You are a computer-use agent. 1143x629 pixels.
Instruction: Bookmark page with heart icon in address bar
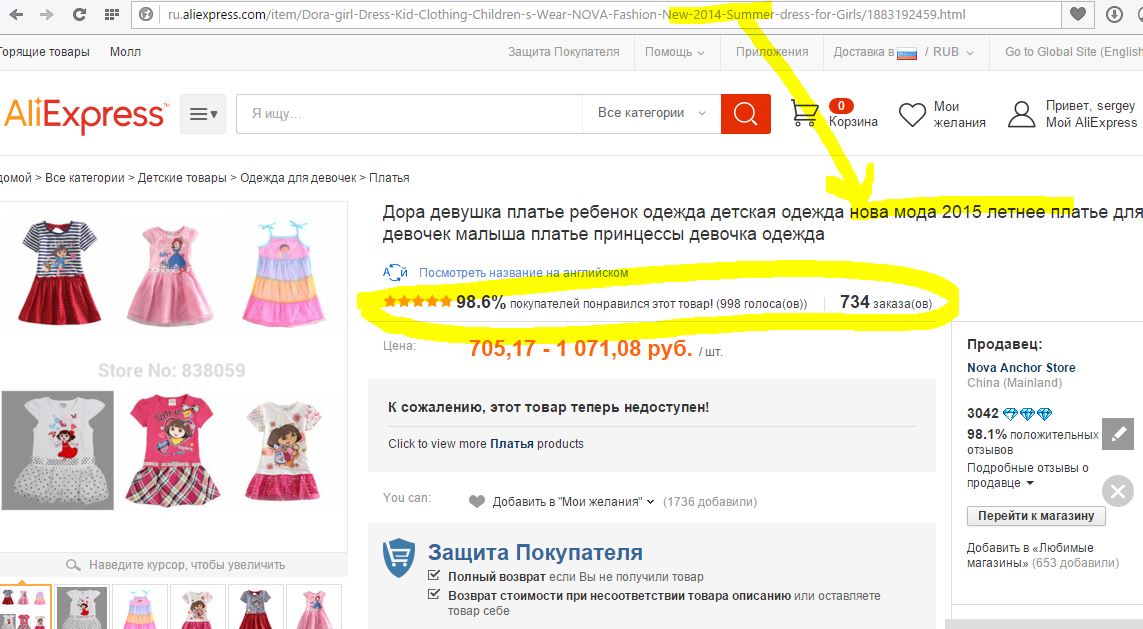click(x=1078, y=13)
